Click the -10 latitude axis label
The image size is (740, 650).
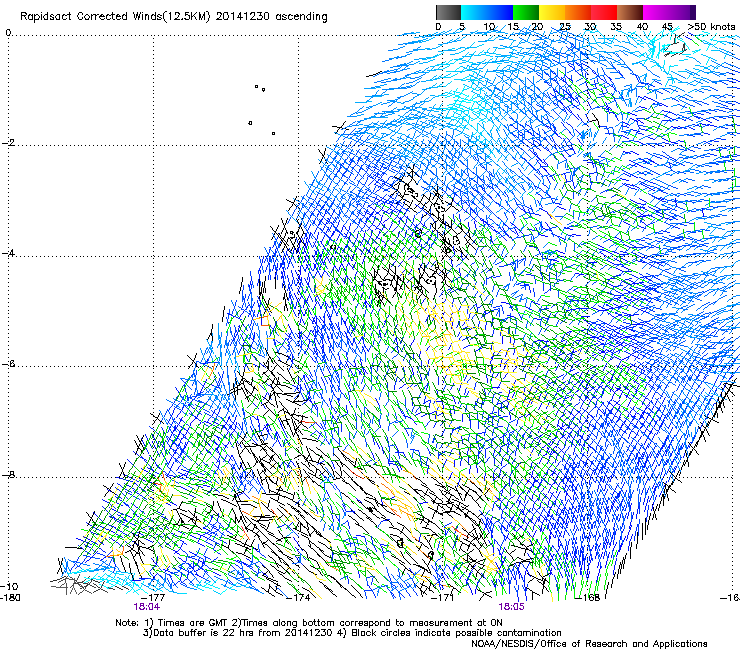tap(9, 587)
